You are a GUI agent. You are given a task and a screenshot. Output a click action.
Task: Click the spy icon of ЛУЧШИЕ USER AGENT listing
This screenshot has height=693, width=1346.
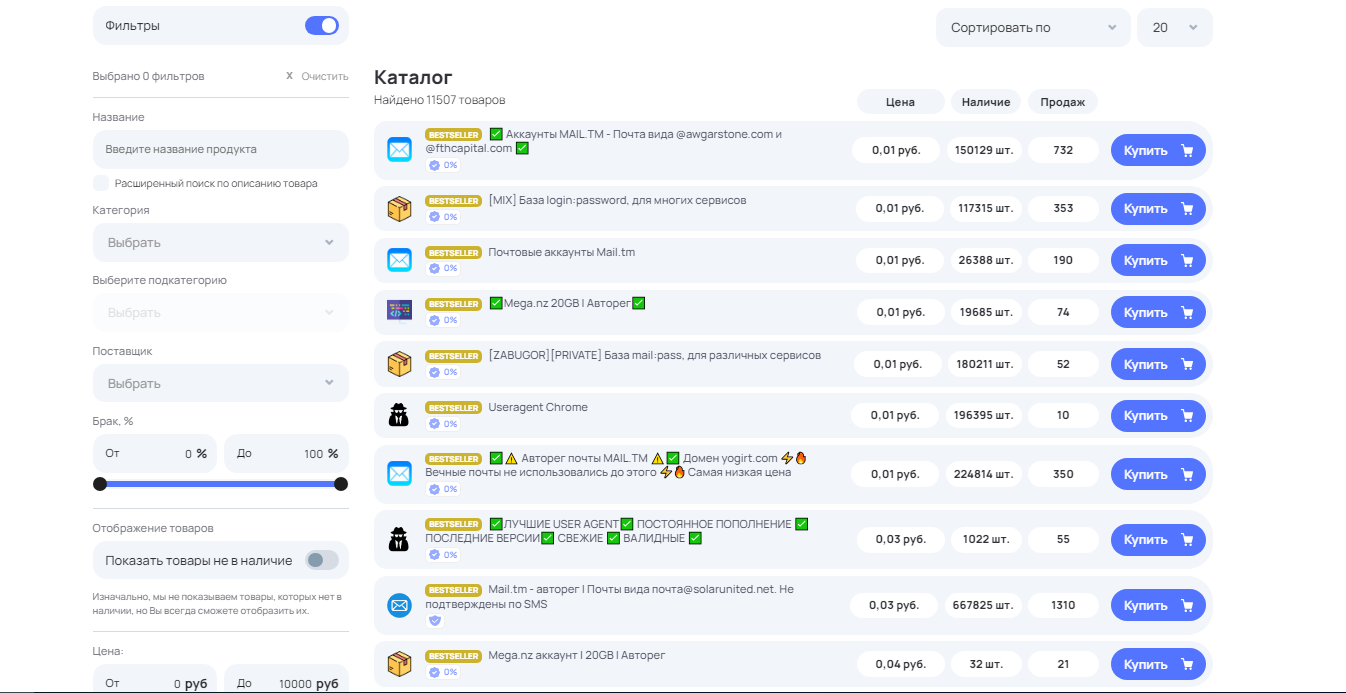tap(399, 539)
